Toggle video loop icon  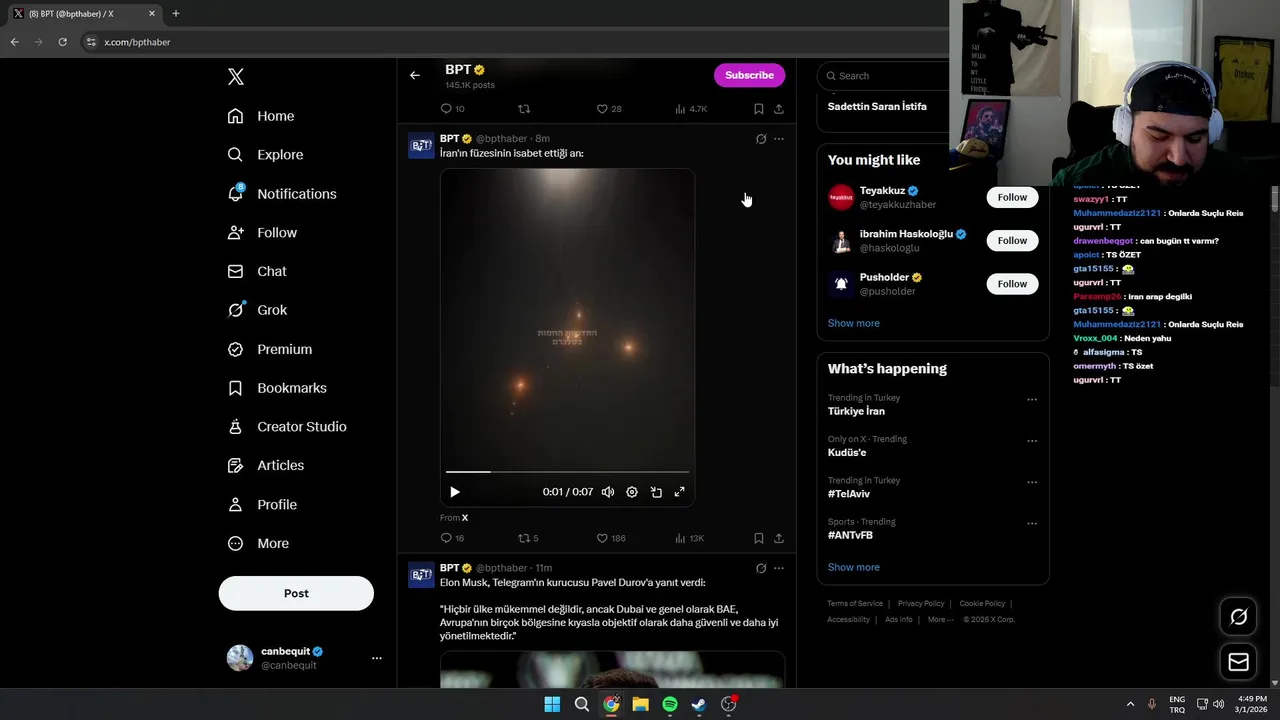tap(656, 492)
